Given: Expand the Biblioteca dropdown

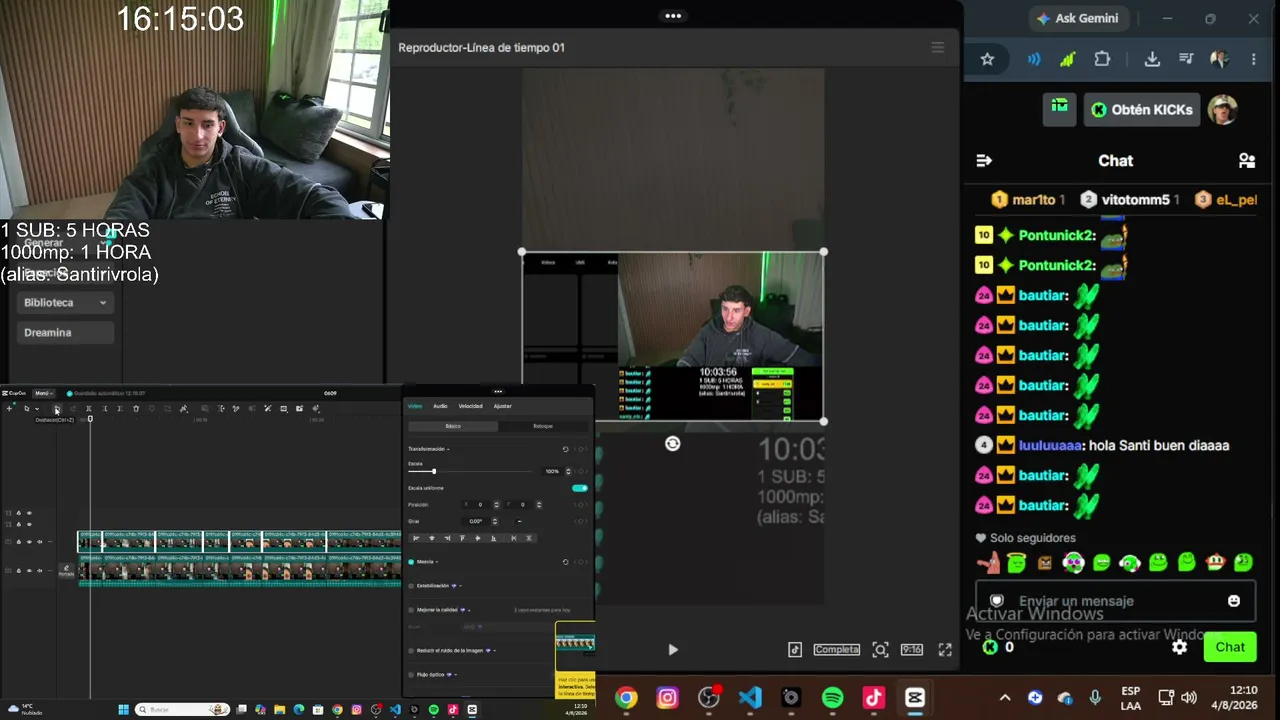Looking at the screenshot, I should pos(66,302).
